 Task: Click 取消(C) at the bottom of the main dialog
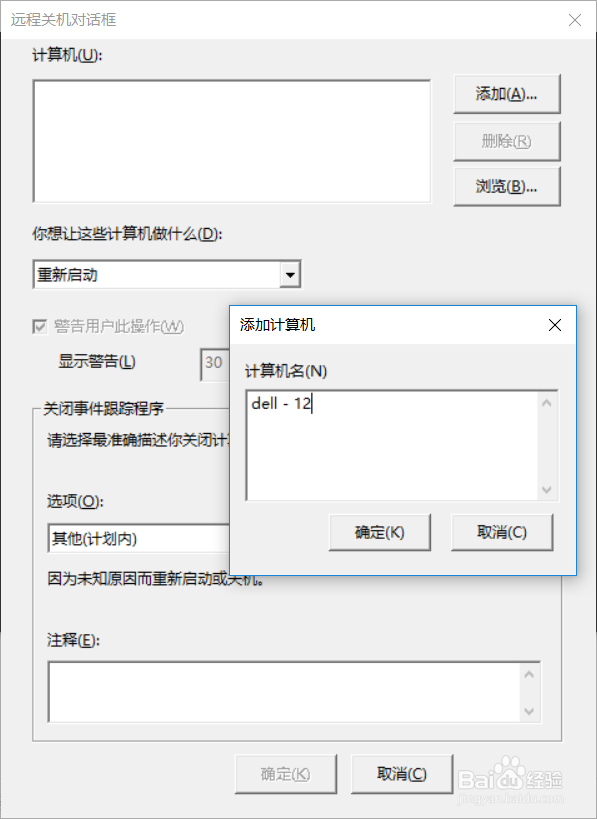coord(402,774)
